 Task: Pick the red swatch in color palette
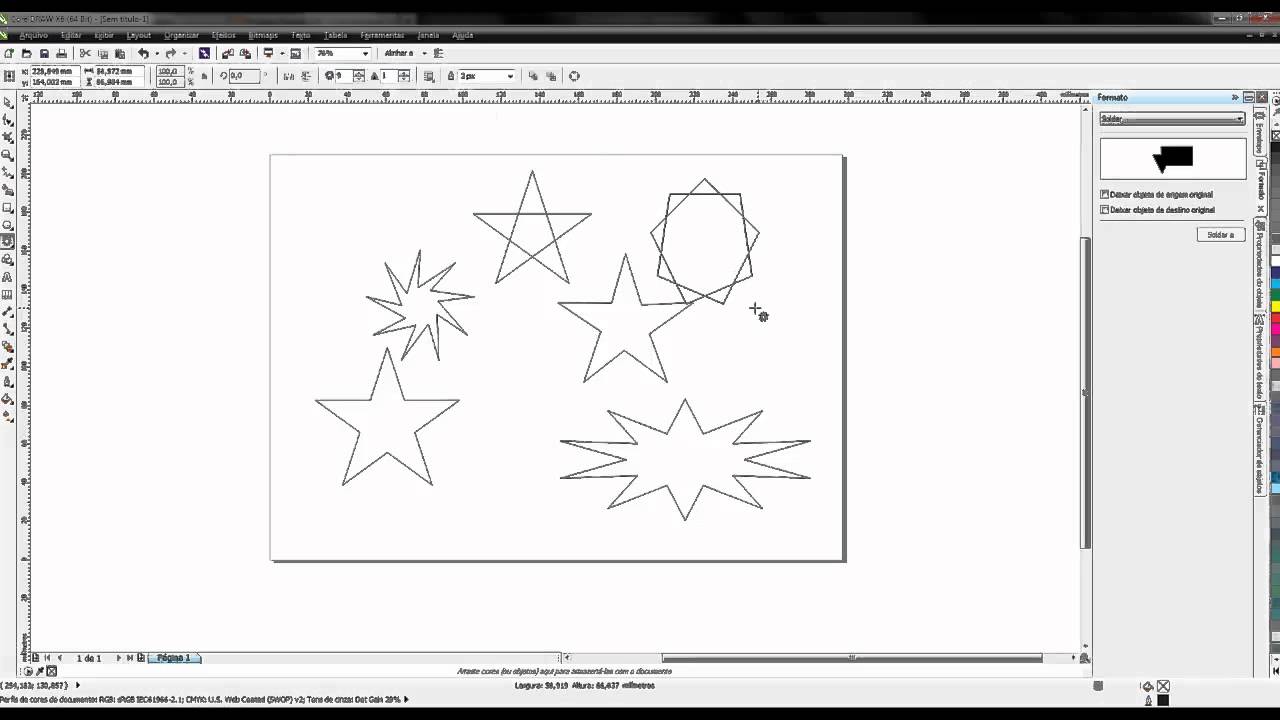1276,318
